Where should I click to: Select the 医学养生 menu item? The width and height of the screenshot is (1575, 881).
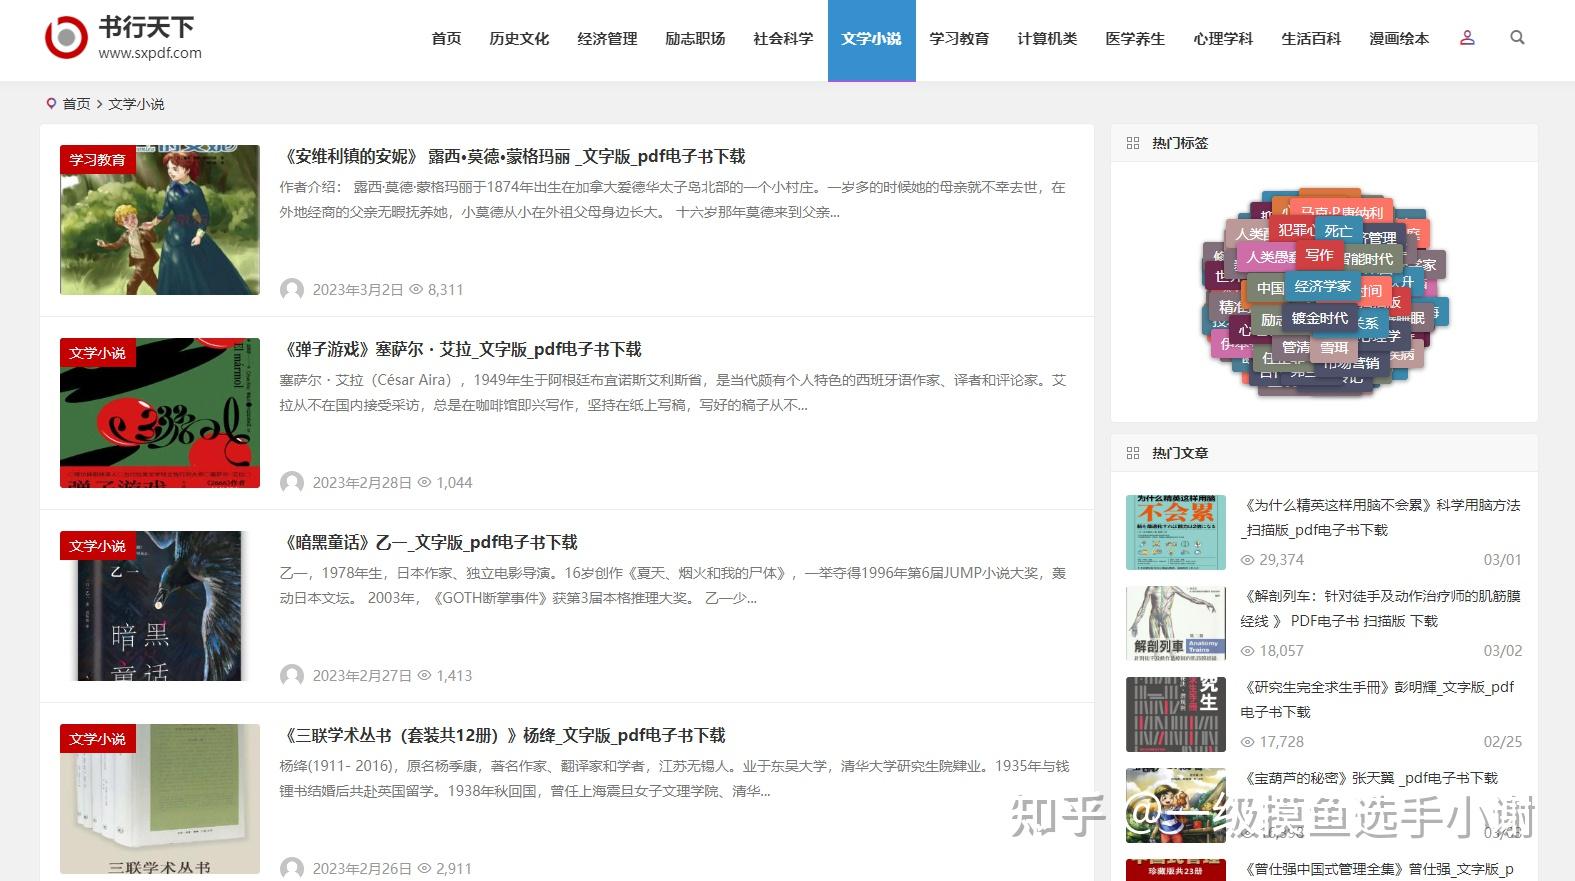pos(1135,39)
